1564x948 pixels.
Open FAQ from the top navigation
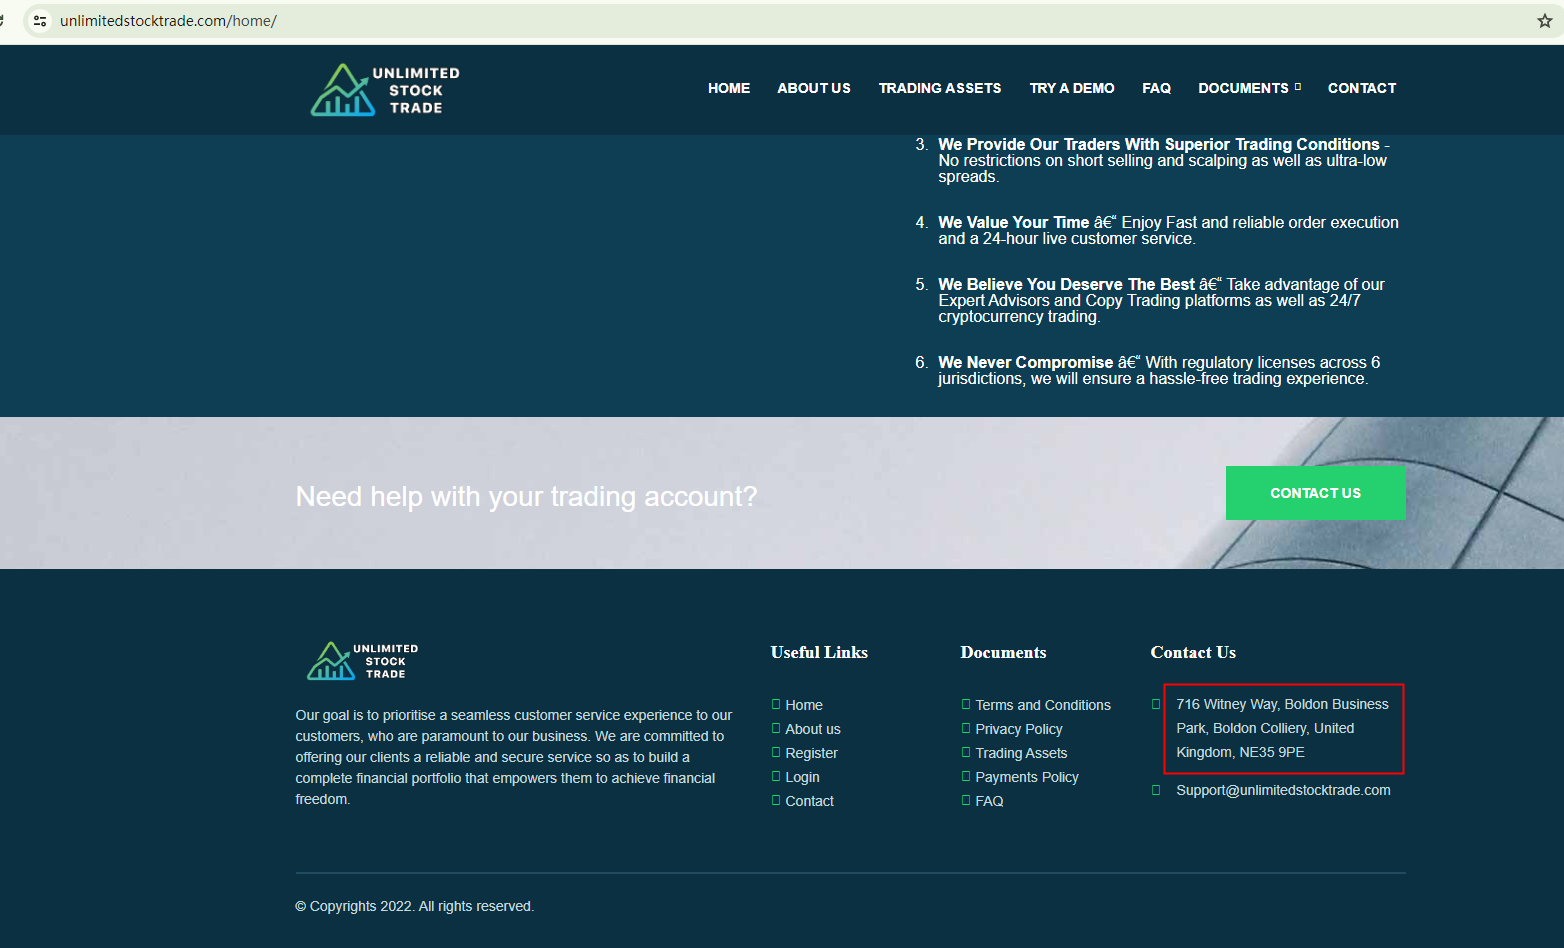click(1156, 88)
